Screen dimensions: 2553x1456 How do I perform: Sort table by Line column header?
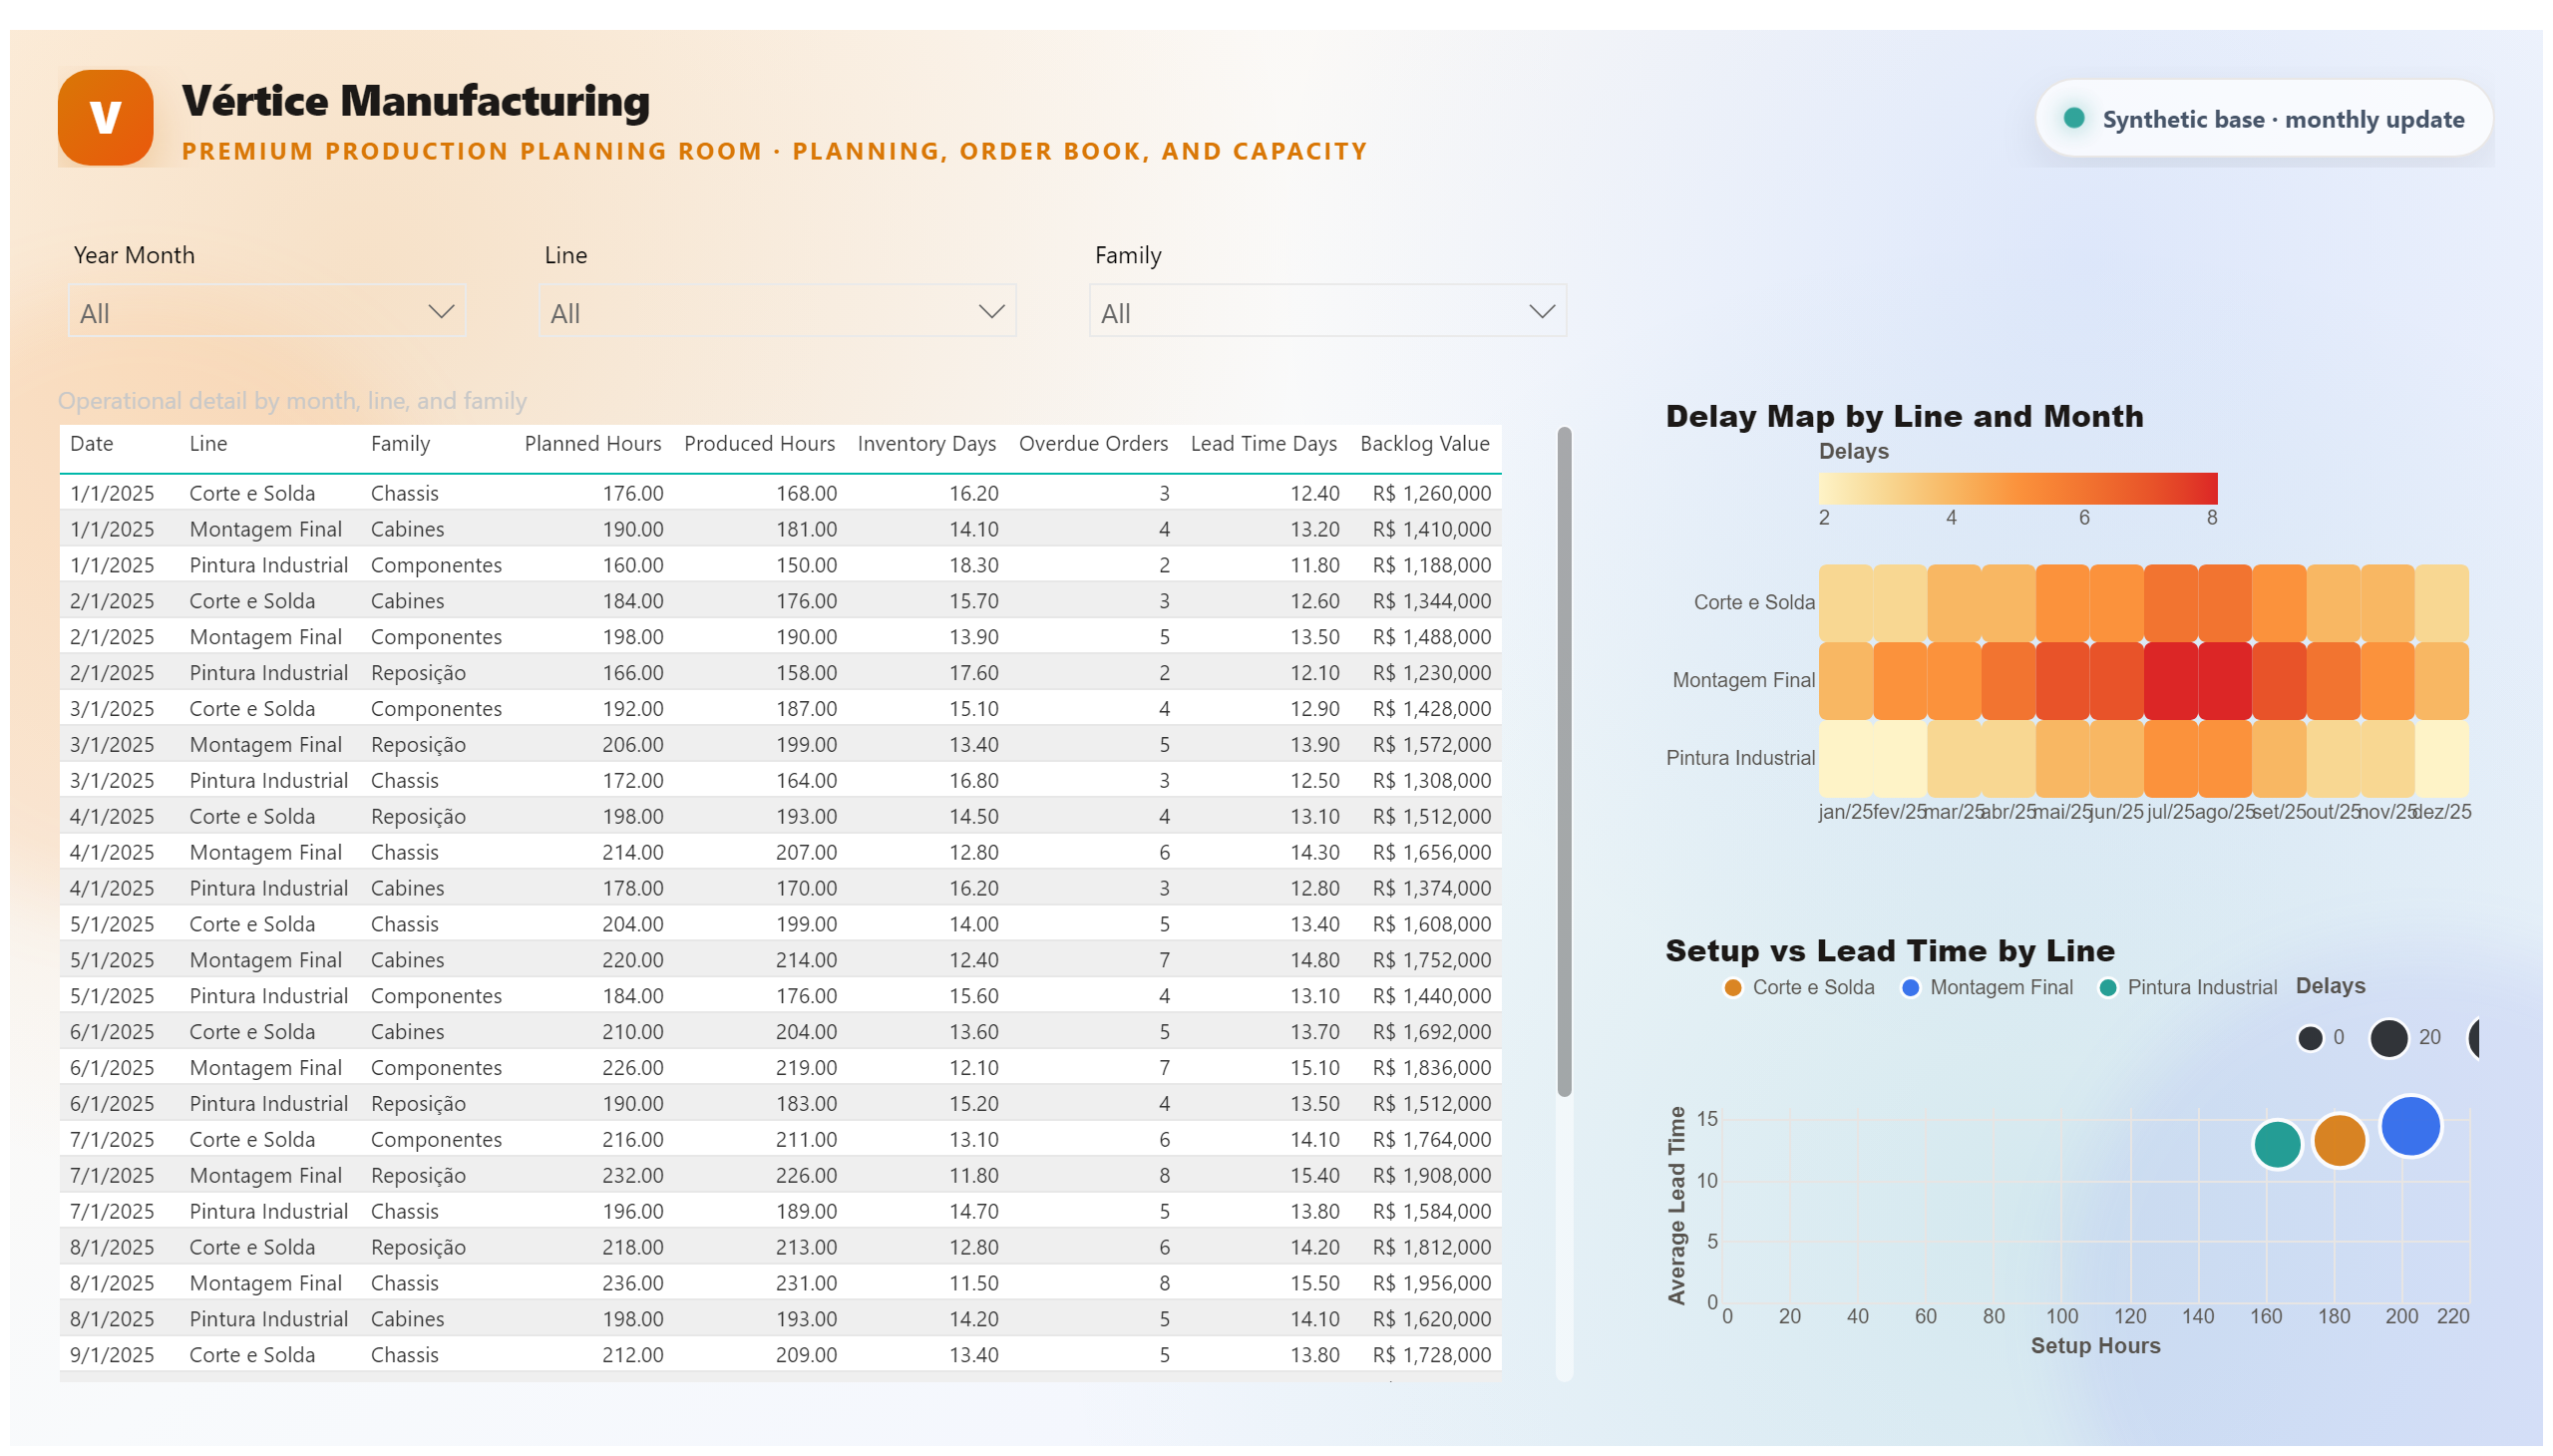[208, 443]
